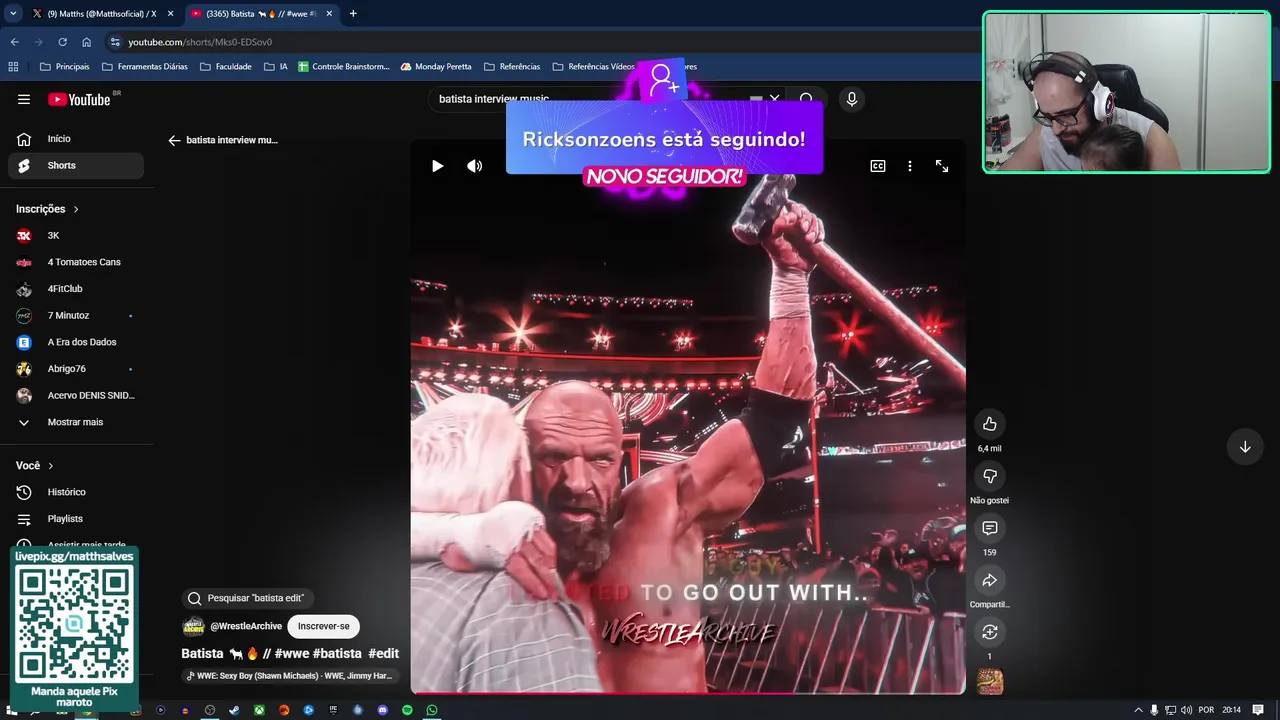1280x720 pixels.
Task: Open A Era dos Dados channel
Action: pos(76,342)
